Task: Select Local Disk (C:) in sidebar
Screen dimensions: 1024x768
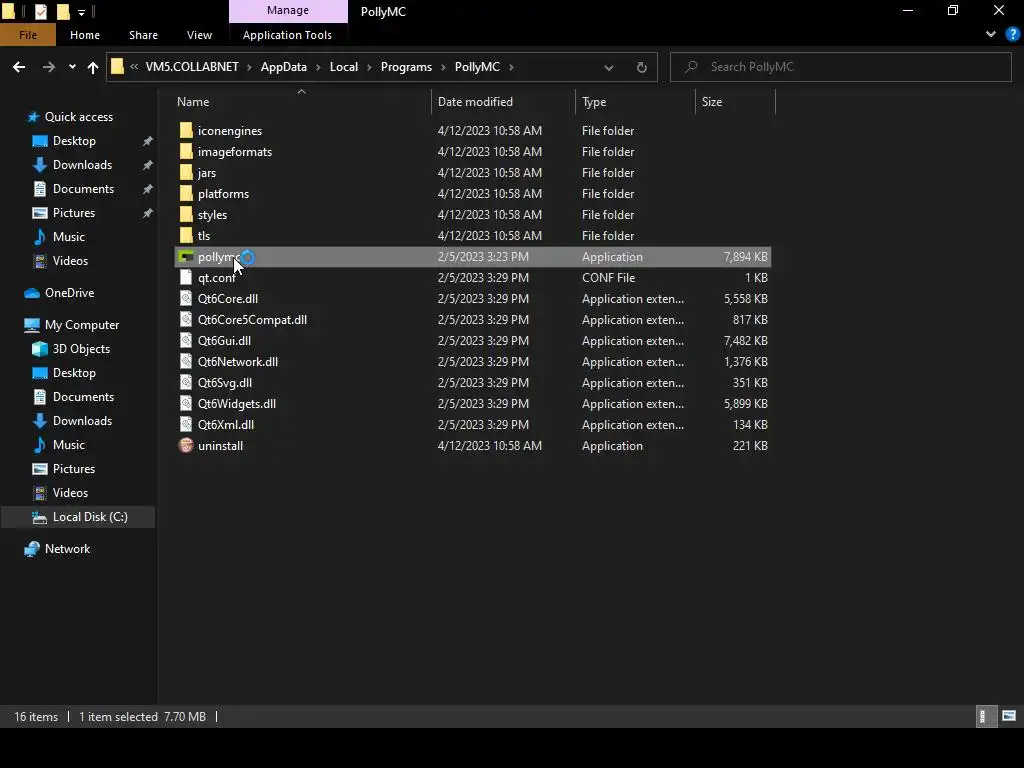Action: 78,517
